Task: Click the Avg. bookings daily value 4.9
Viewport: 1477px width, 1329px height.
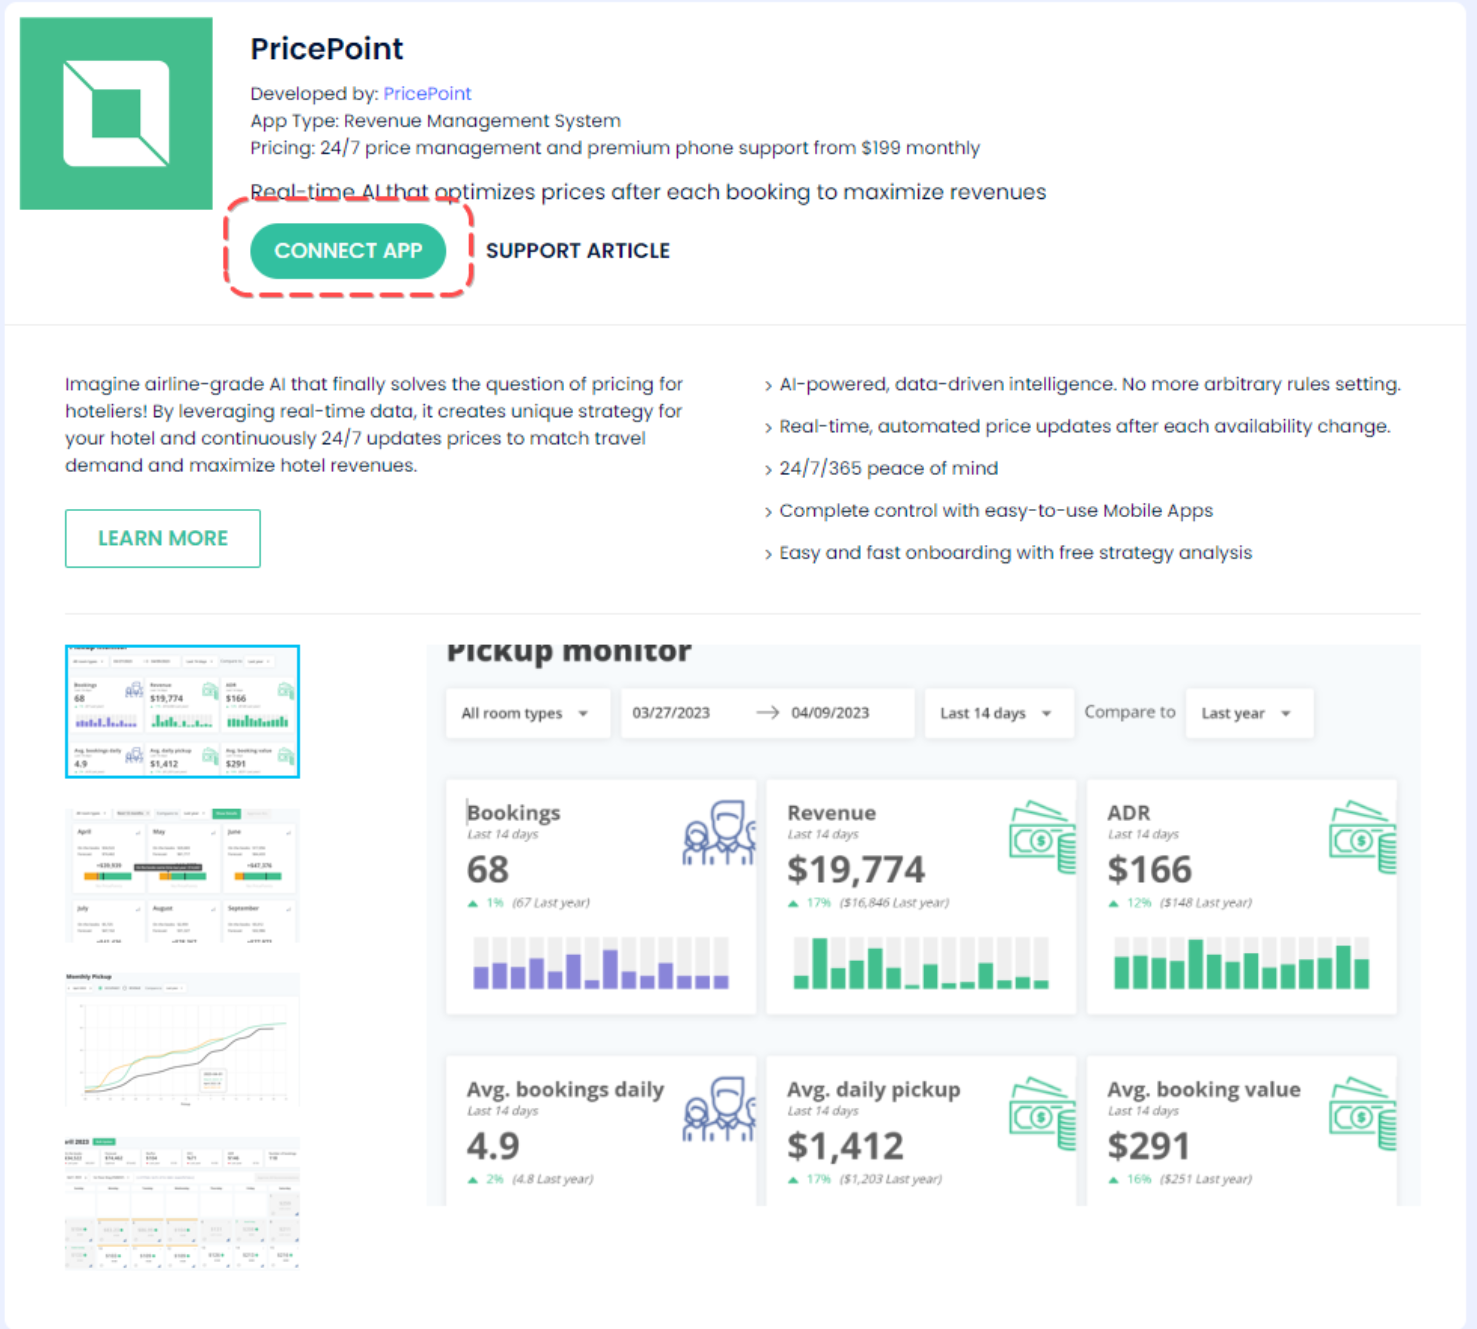Action: pos(493,1146)
